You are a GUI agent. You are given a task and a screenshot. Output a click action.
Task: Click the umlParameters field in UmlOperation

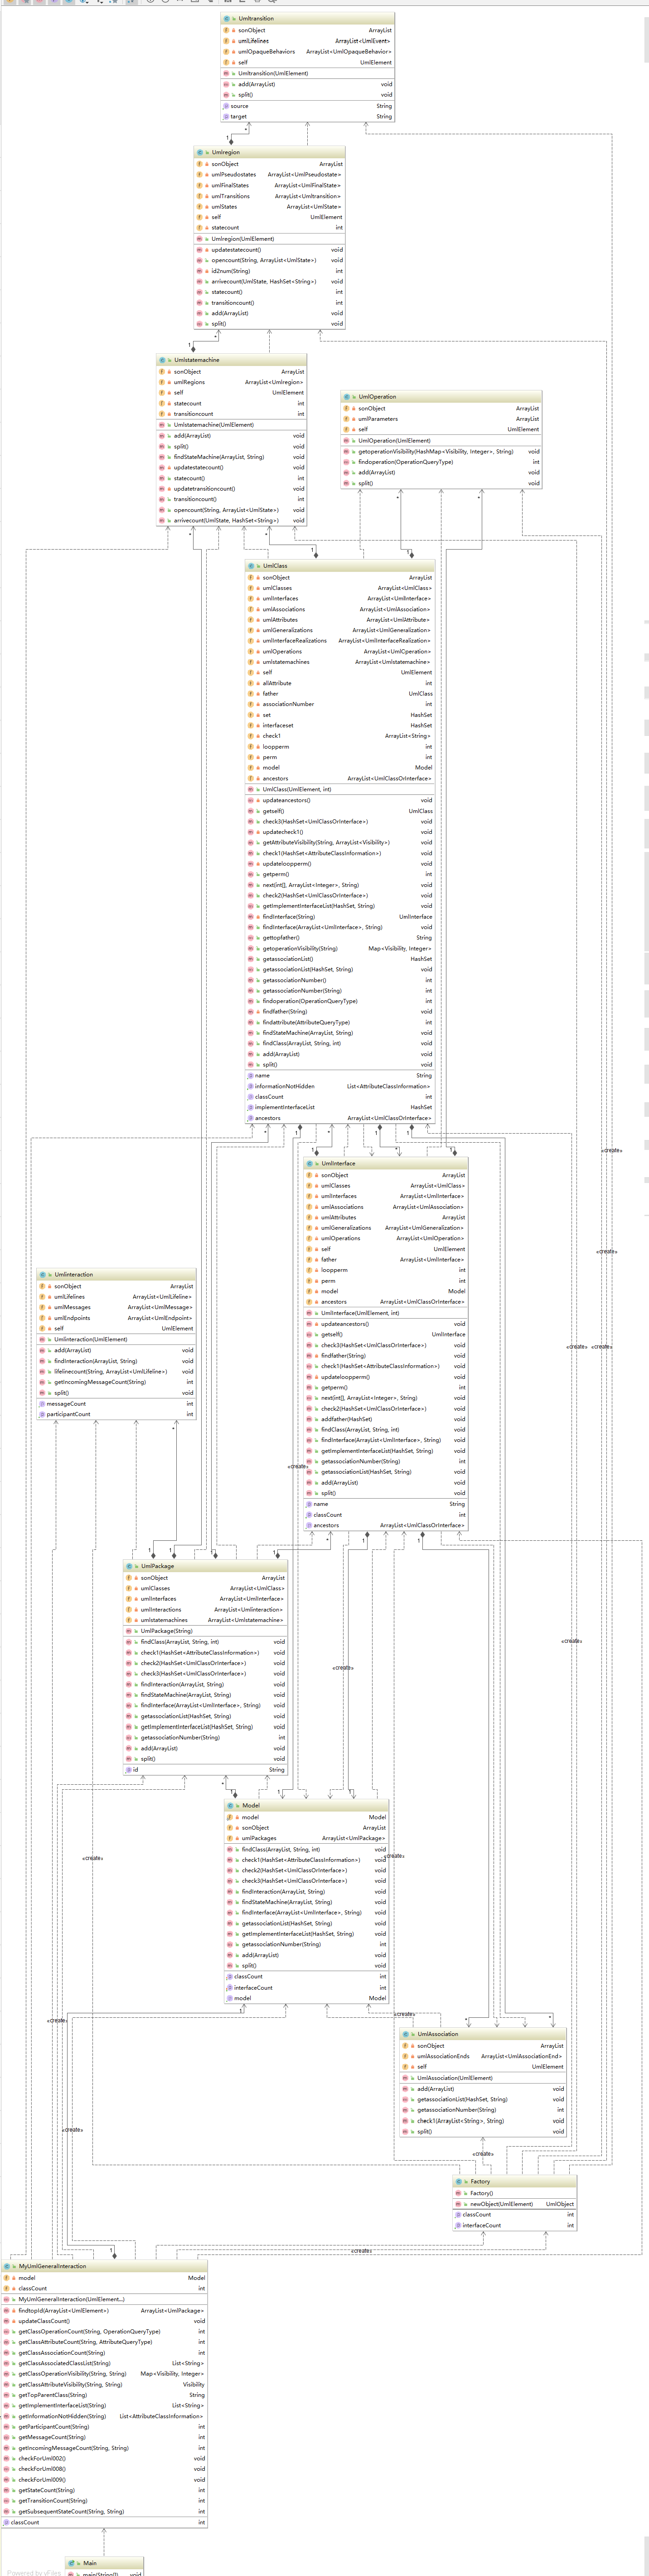tap(441, 419)
